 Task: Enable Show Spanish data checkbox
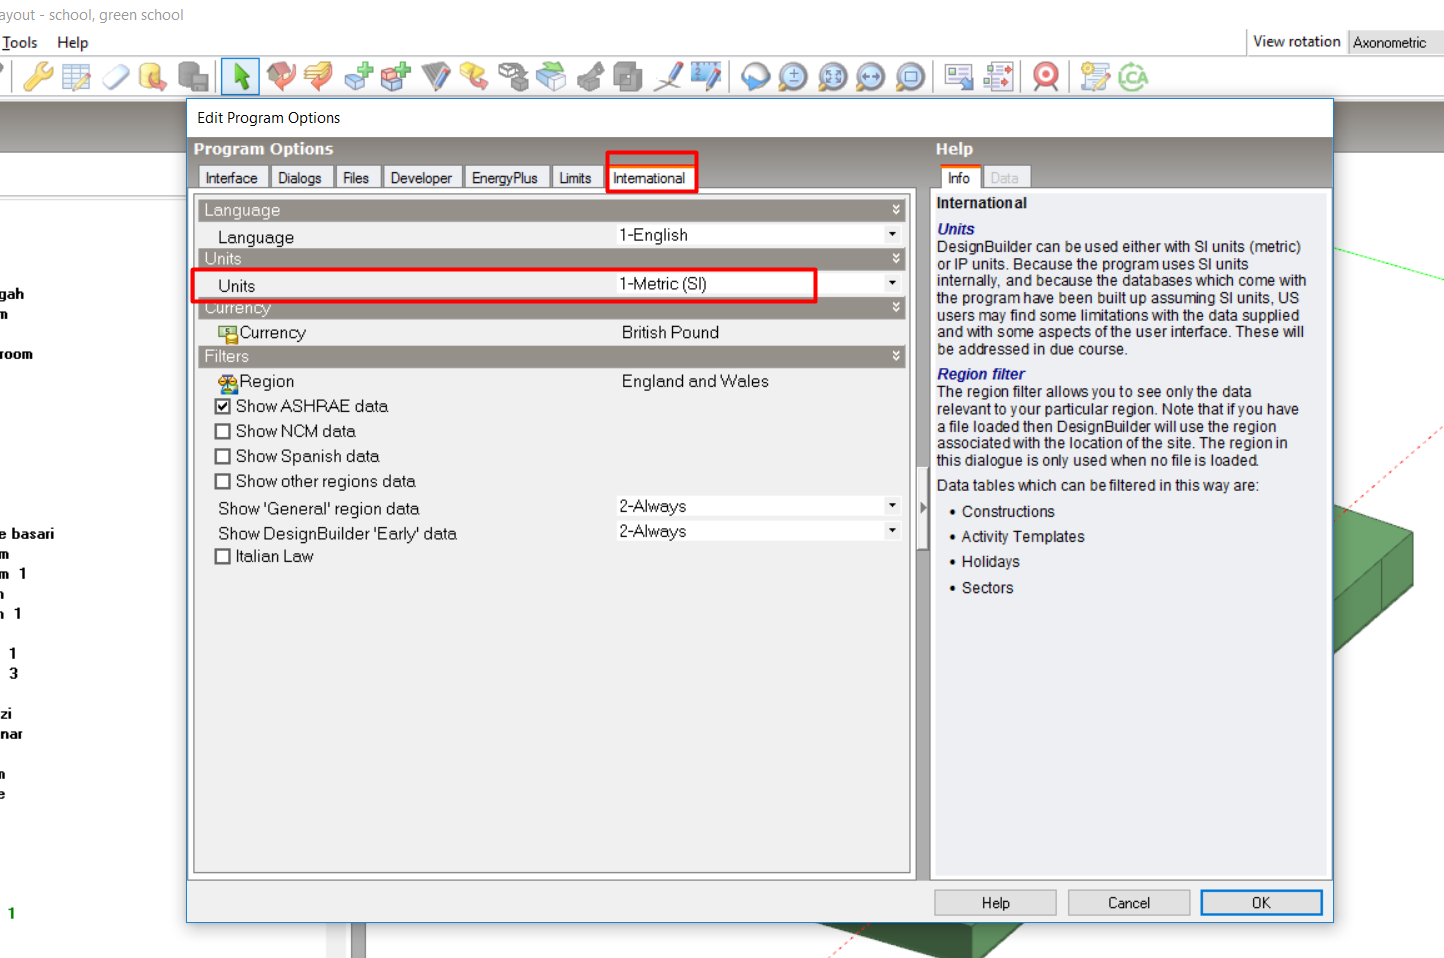click(x=223, y=457)
